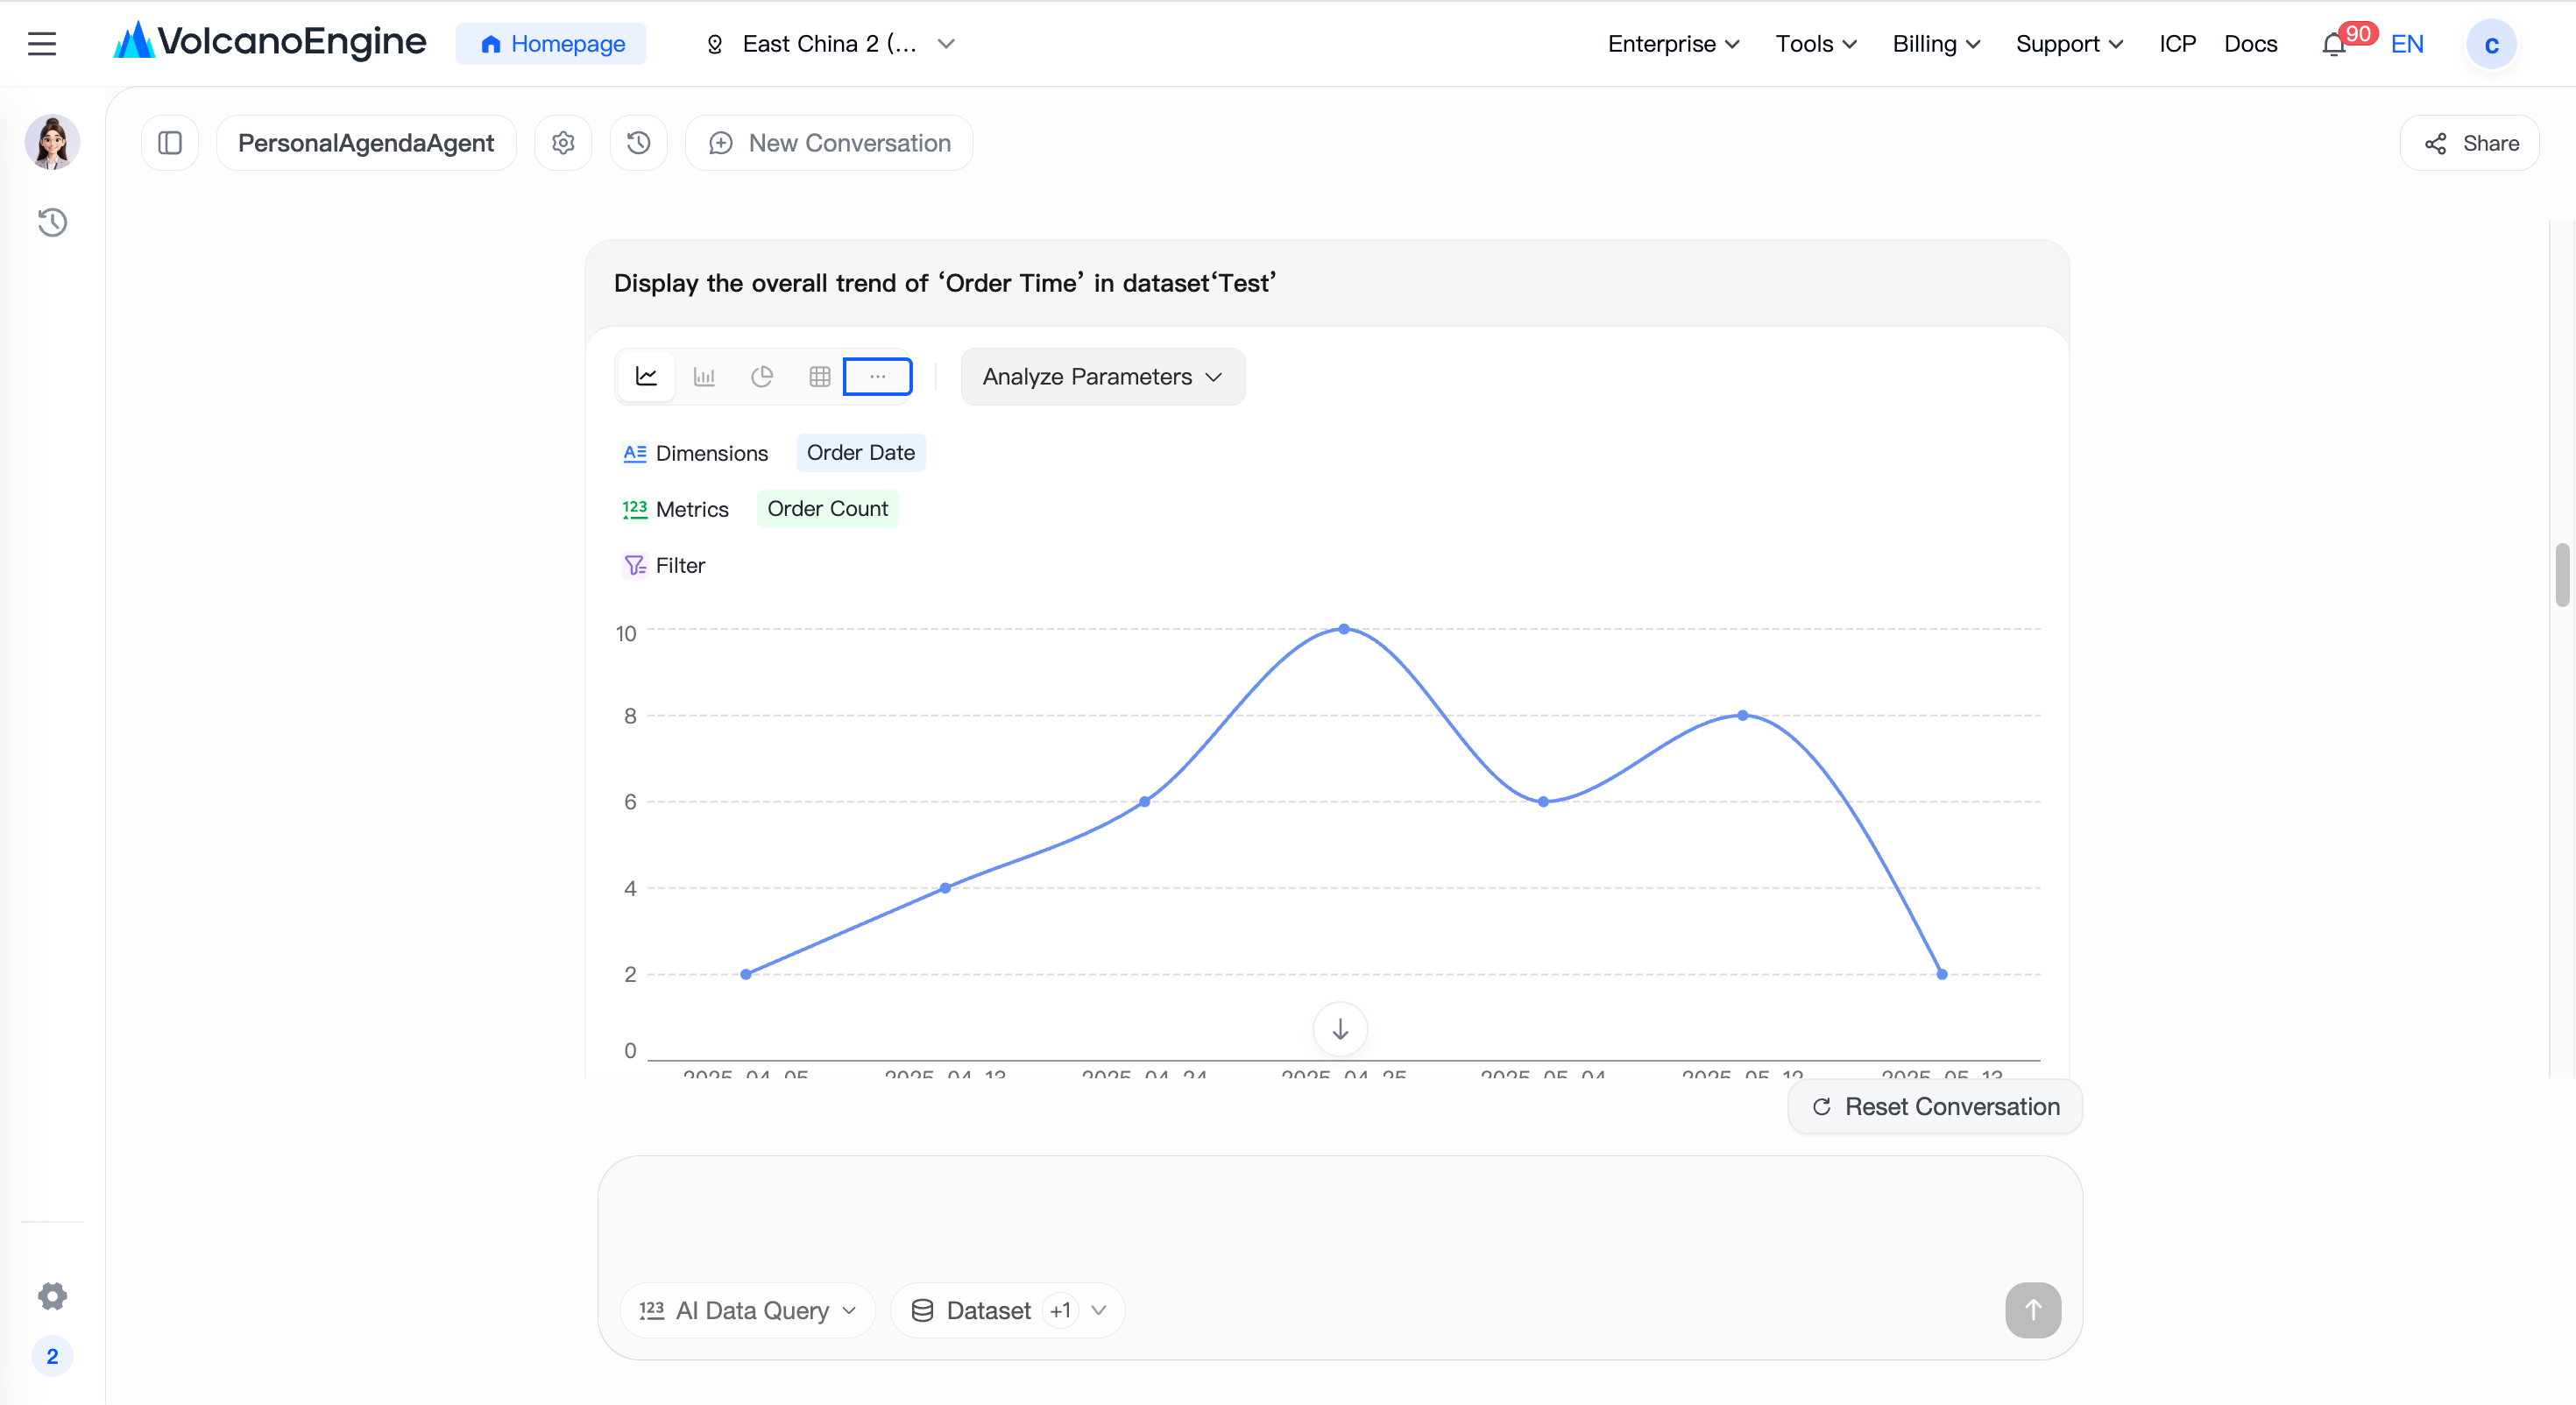Screen dimensions: 2576x1405
Task: Open the Enterprise menu
Action: tap(1673, 44)
